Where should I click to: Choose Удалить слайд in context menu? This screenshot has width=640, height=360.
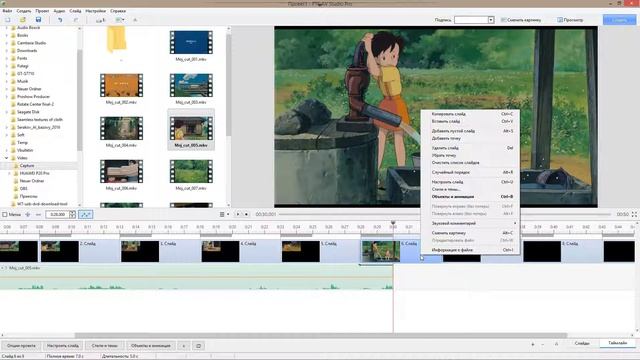(x=470, y=148)
